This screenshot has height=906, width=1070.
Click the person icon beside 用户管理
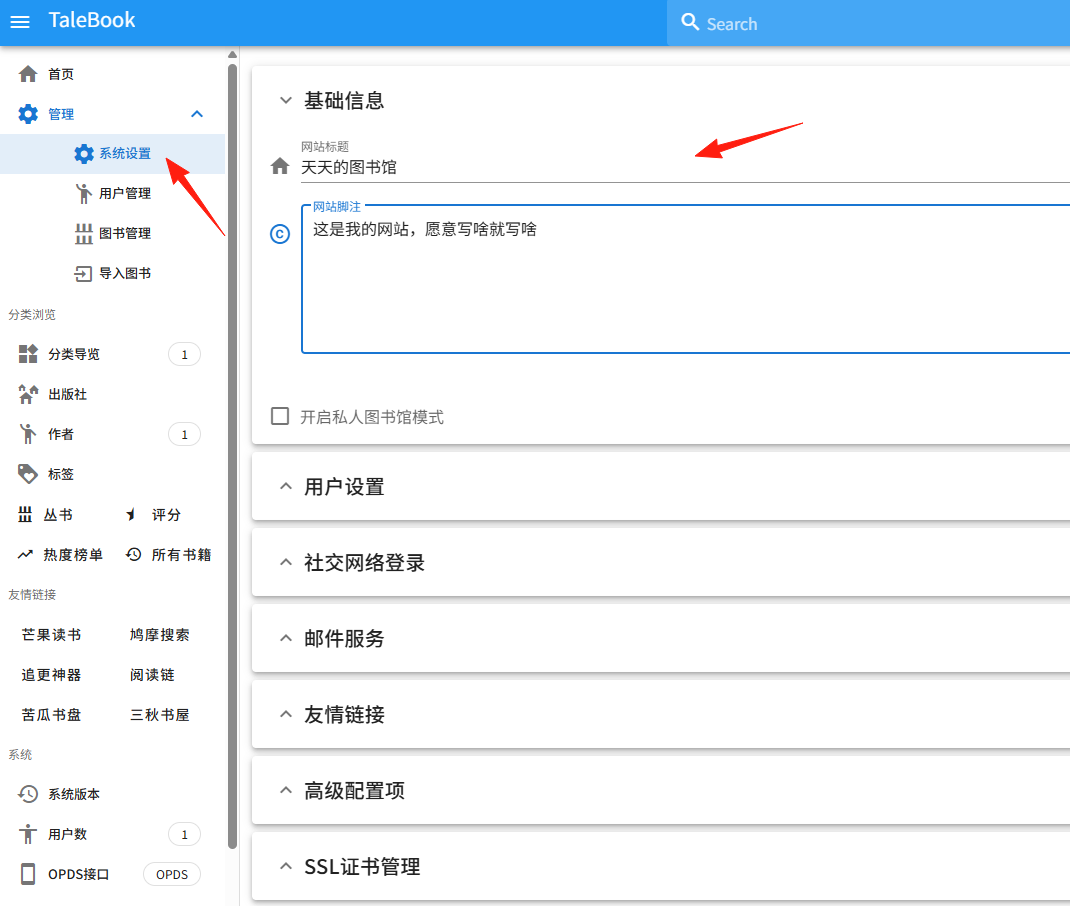coord(83,194)
